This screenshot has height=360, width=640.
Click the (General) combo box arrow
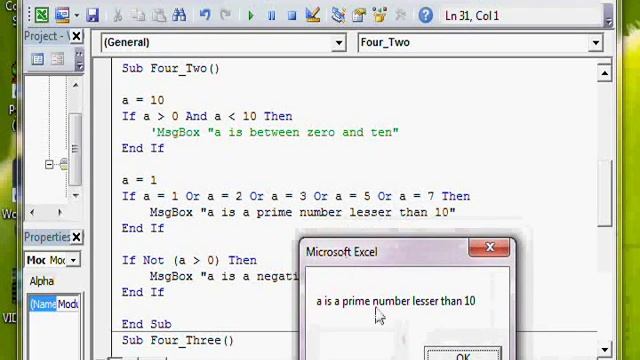(339, 43)
